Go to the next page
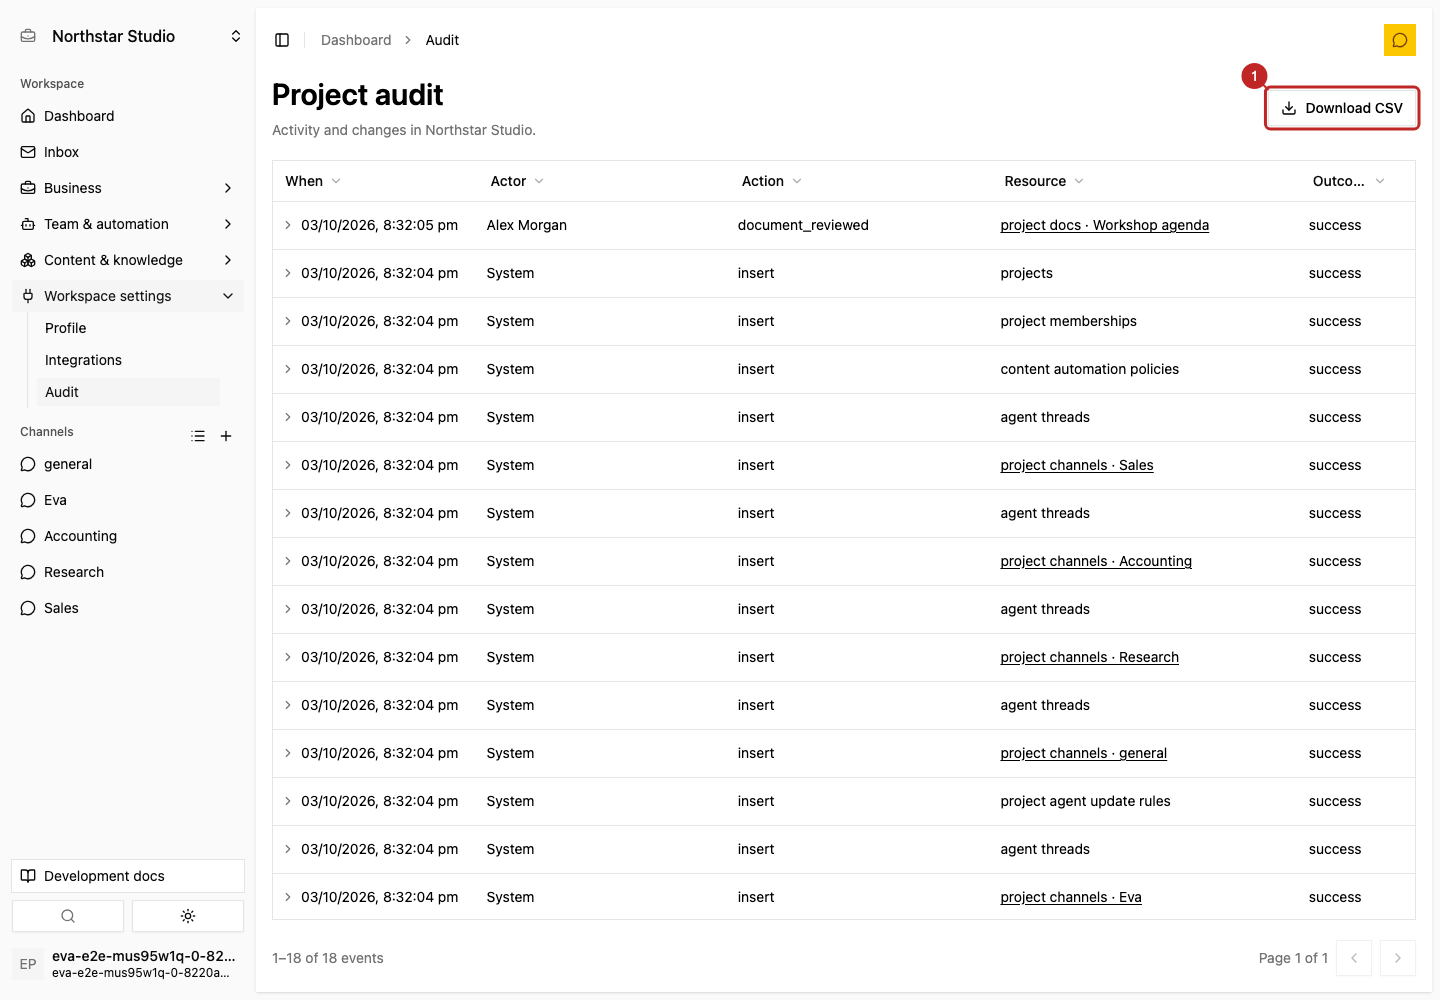1440x1000 pixels. (1398, 958)
